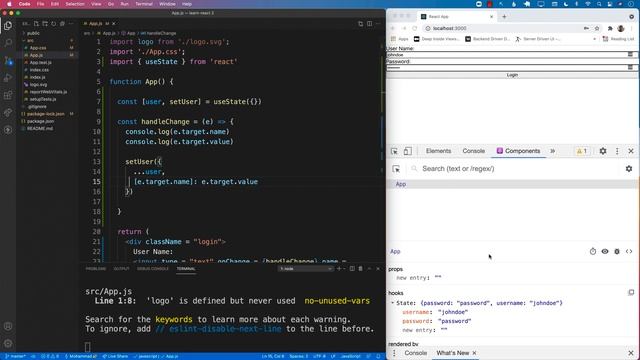Click the New Terminal plus icon
The width and height of the screenshot is (640, 360).
(339, 269)
